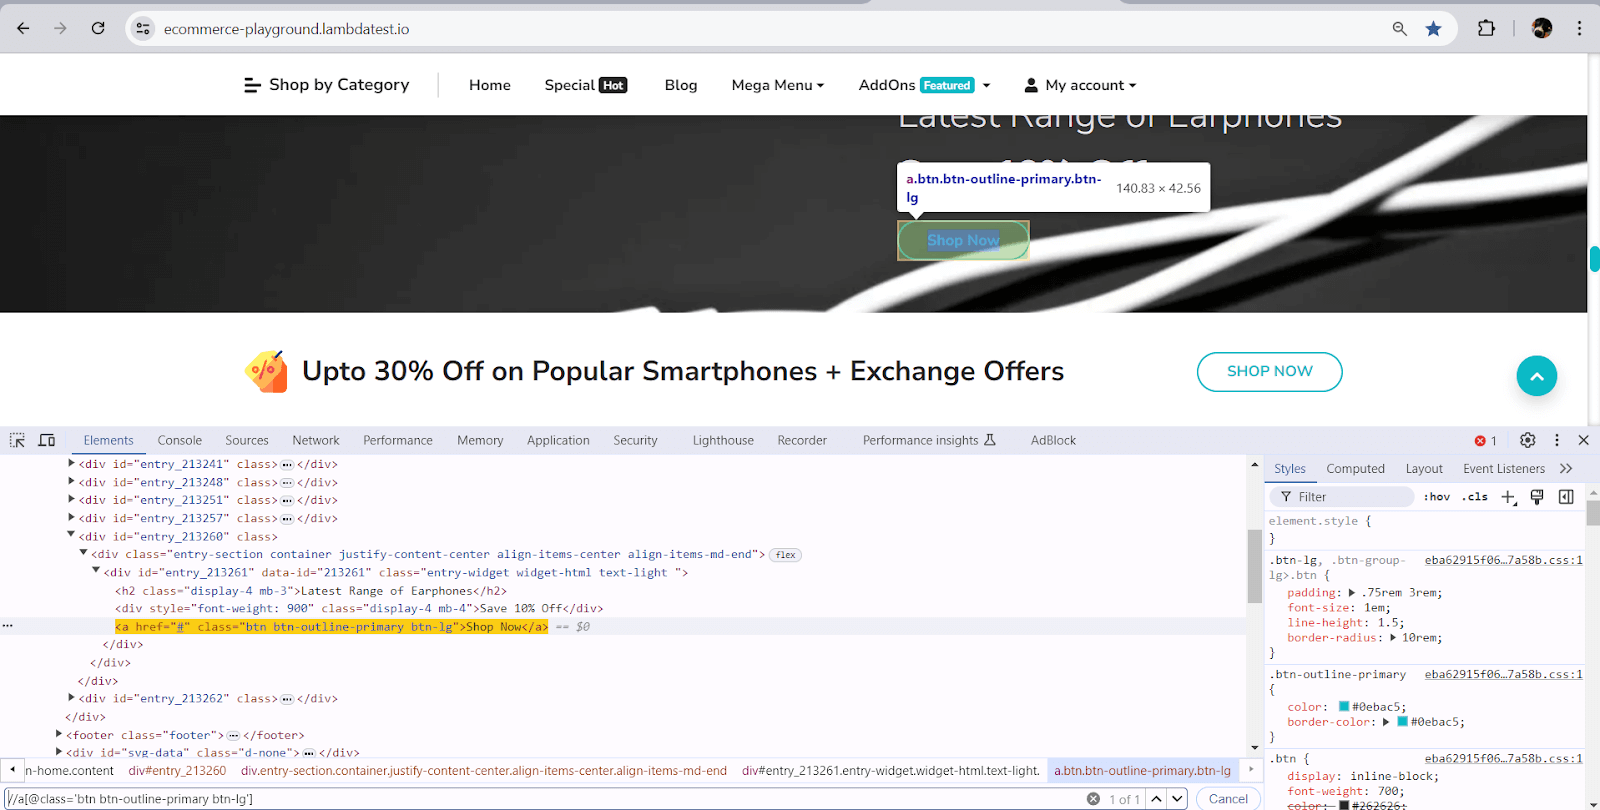Click the zoom magnifier icon in address bar
The width and height of the screenshot is (1600, 810).
1400,29
